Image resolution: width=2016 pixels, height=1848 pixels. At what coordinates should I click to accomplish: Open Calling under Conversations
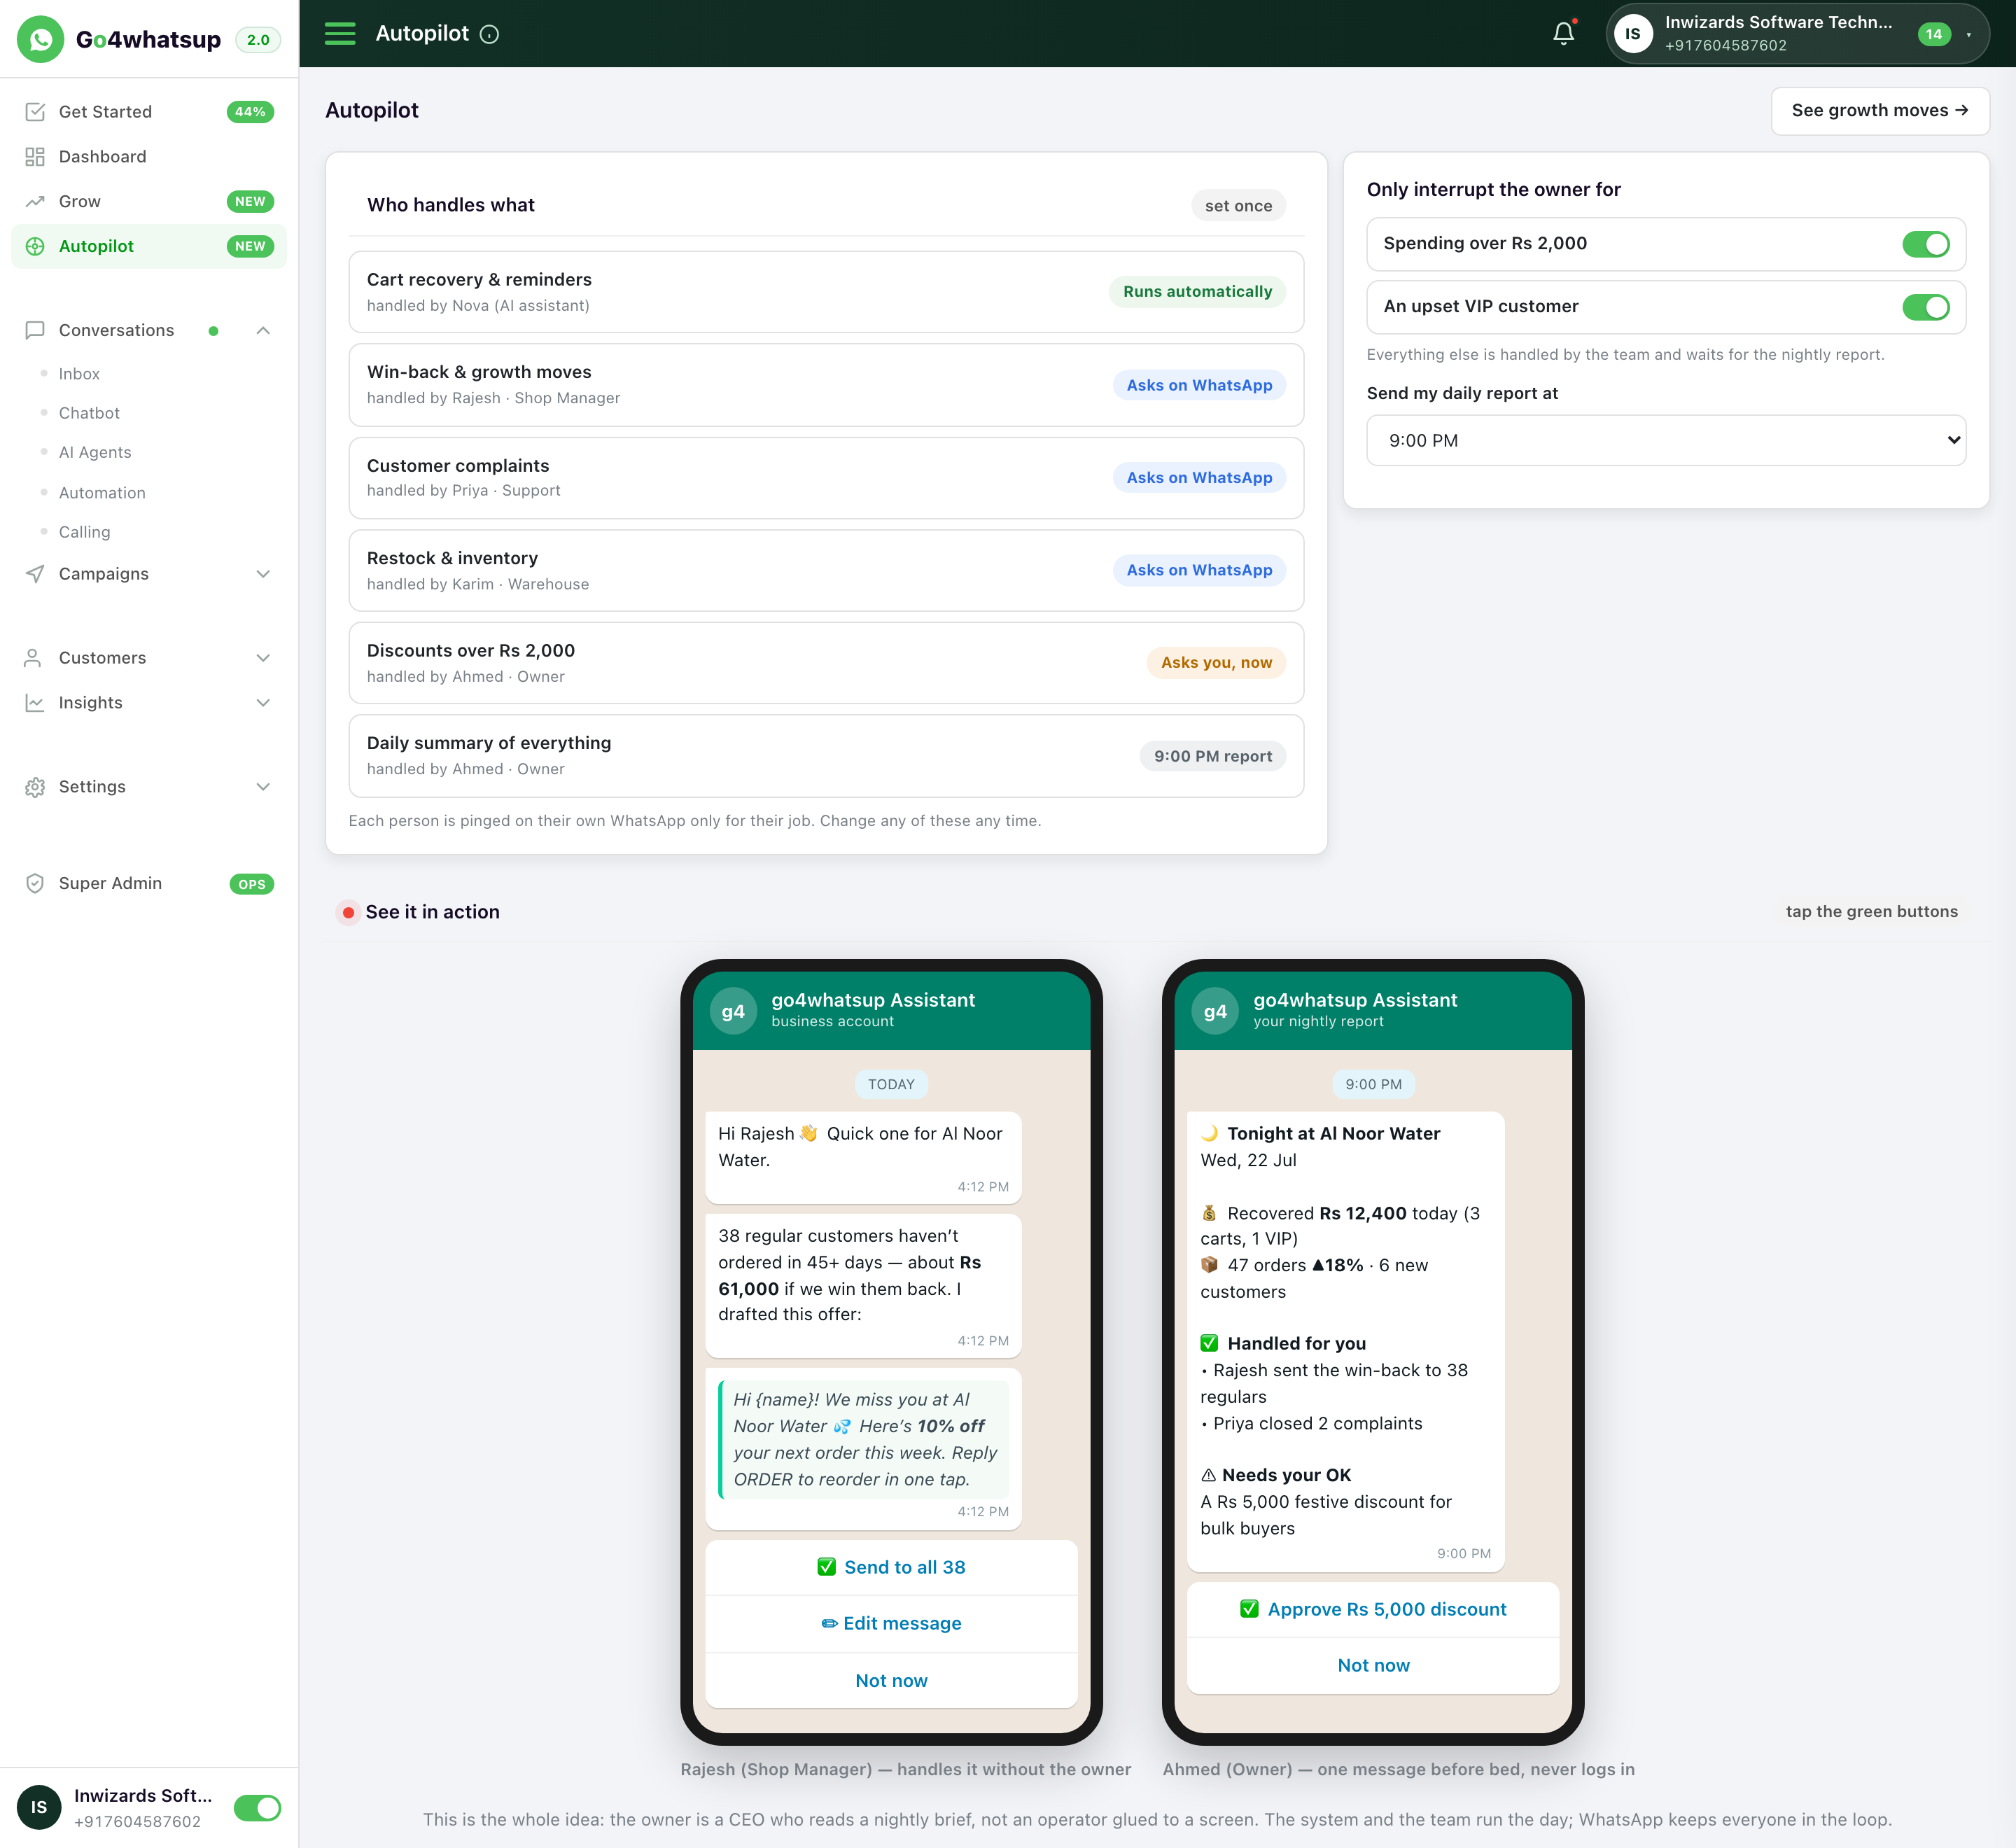click(85, 532)
